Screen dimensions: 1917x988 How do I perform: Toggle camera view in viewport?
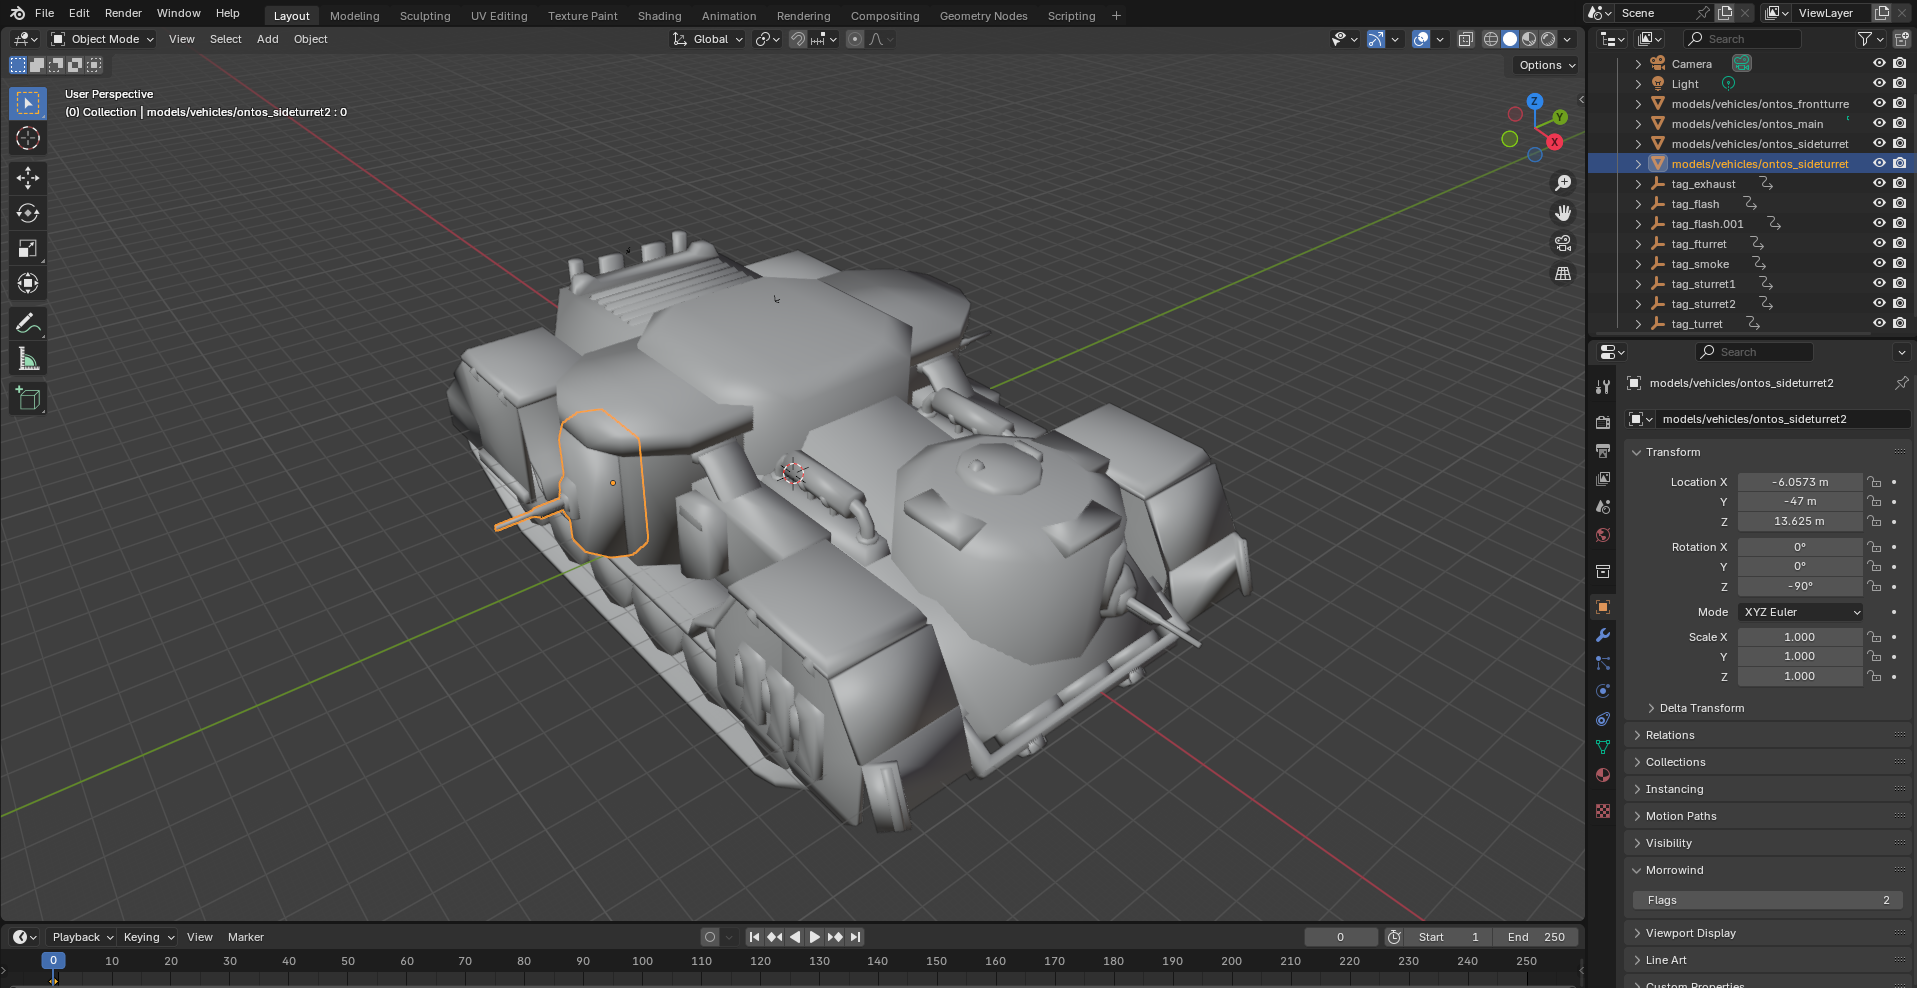click(1563, 243)
